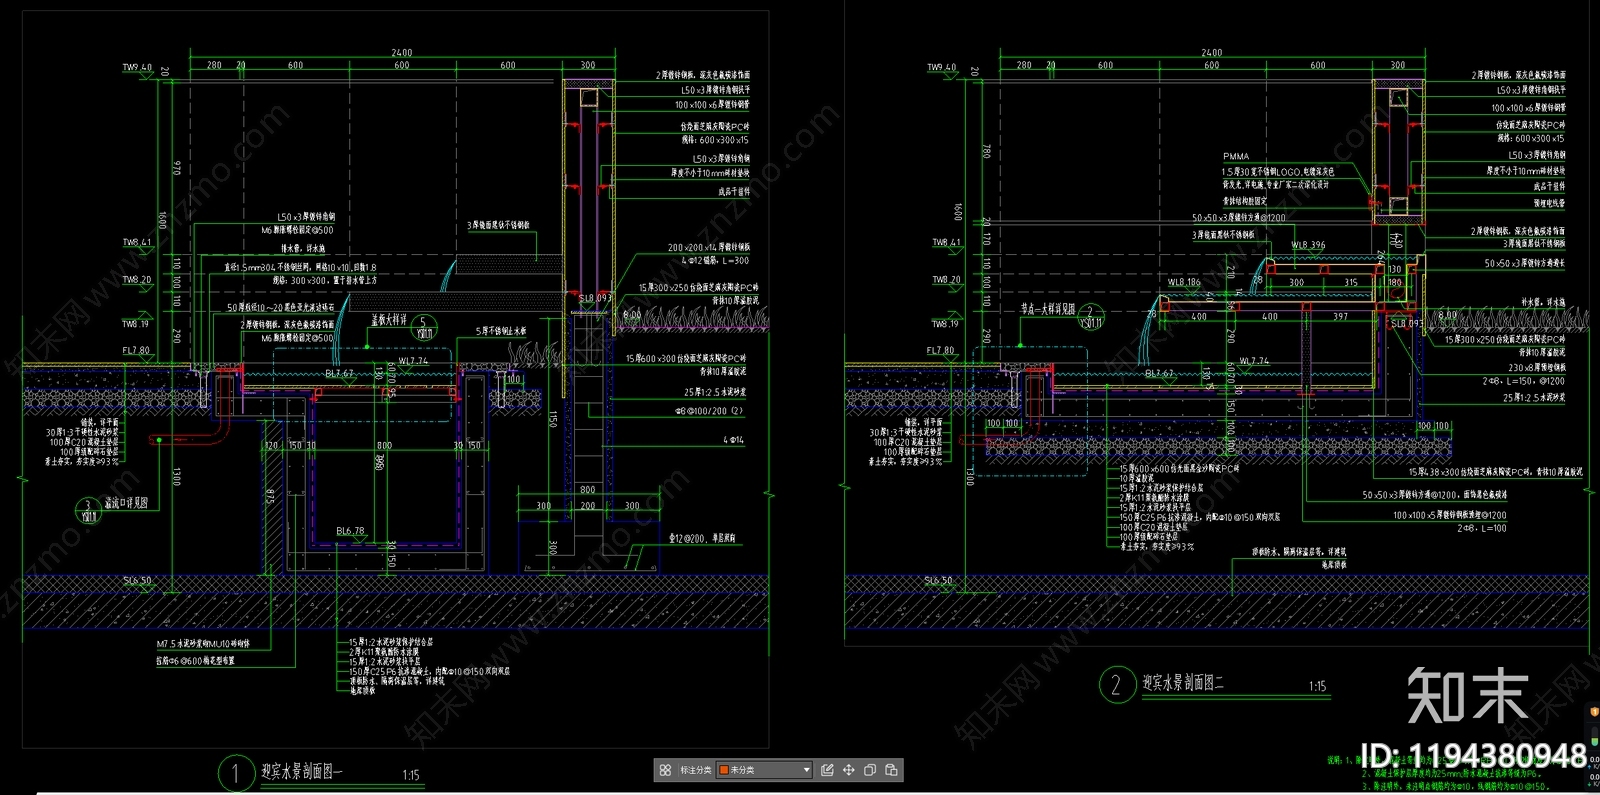Select 3厚镜面黑钛不锈钢板 note in left drawing
This screenshot has width=1600, height=795.
click(x=498, y=225)
